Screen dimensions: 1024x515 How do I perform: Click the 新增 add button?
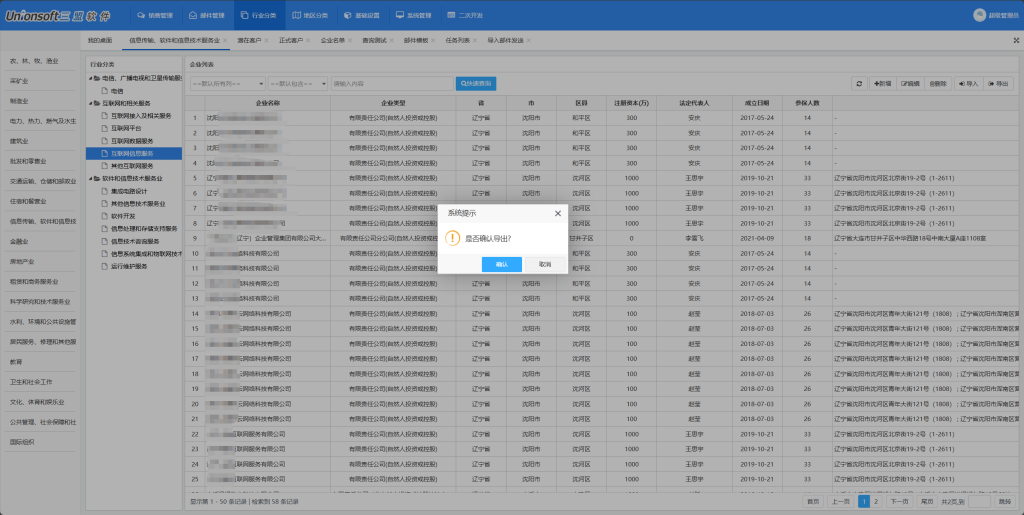[x=882, y=84]
